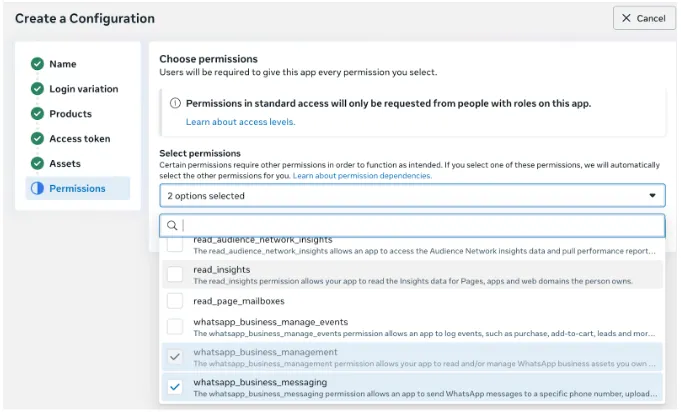Open the Access token step
This screenshot has width=681, height=412.
coord(80,139)
